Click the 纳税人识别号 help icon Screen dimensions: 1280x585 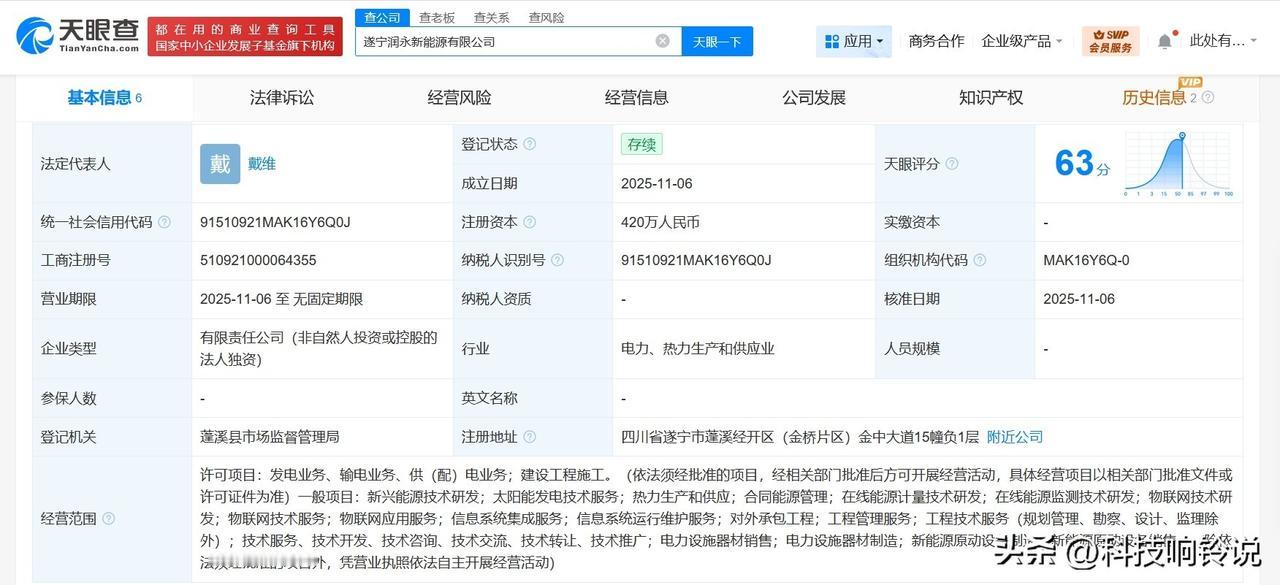(558, 259)
